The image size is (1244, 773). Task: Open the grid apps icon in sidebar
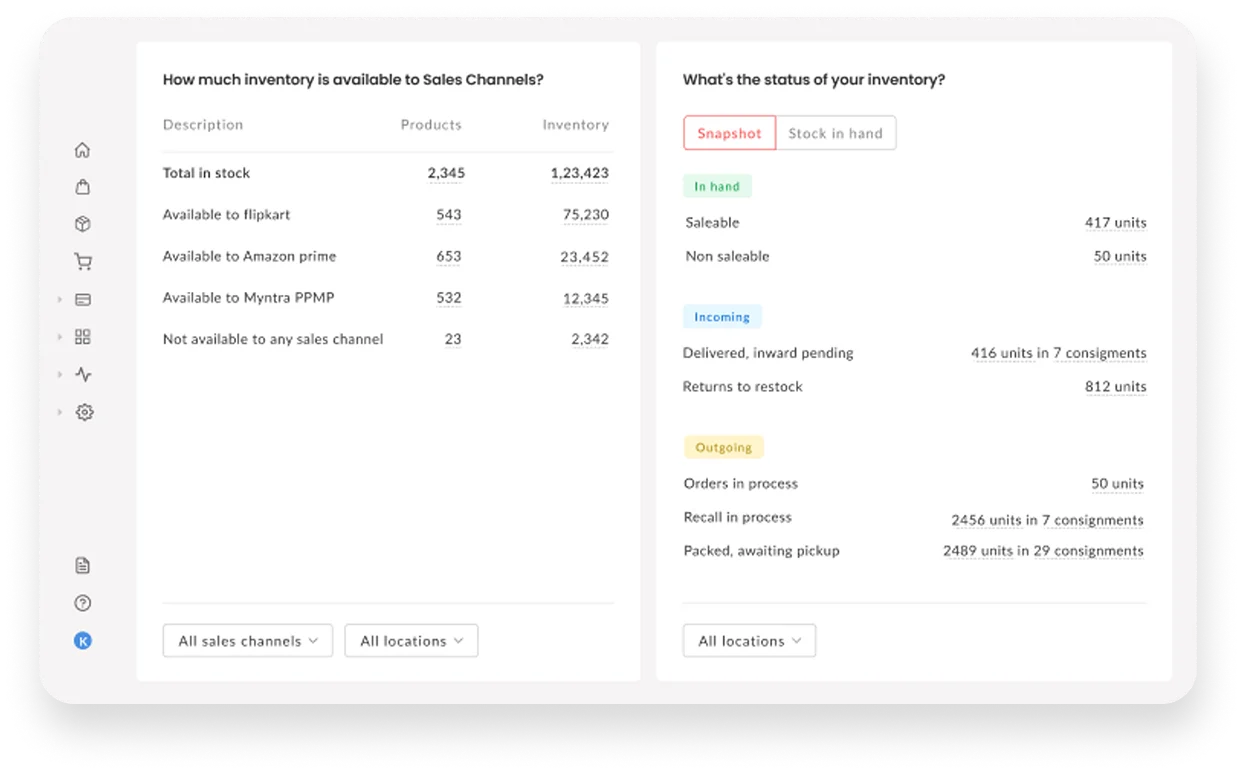coord(83,337)
